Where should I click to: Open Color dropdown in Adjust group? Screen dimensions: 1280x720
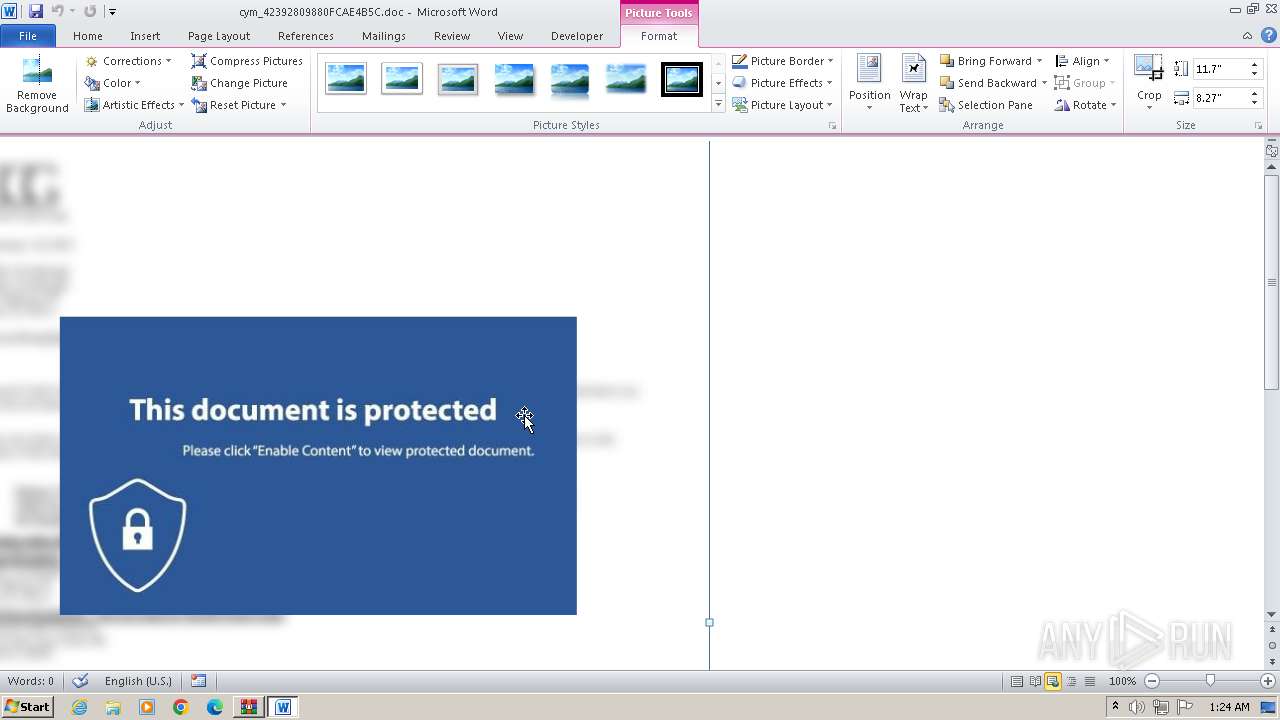point(113,83)
